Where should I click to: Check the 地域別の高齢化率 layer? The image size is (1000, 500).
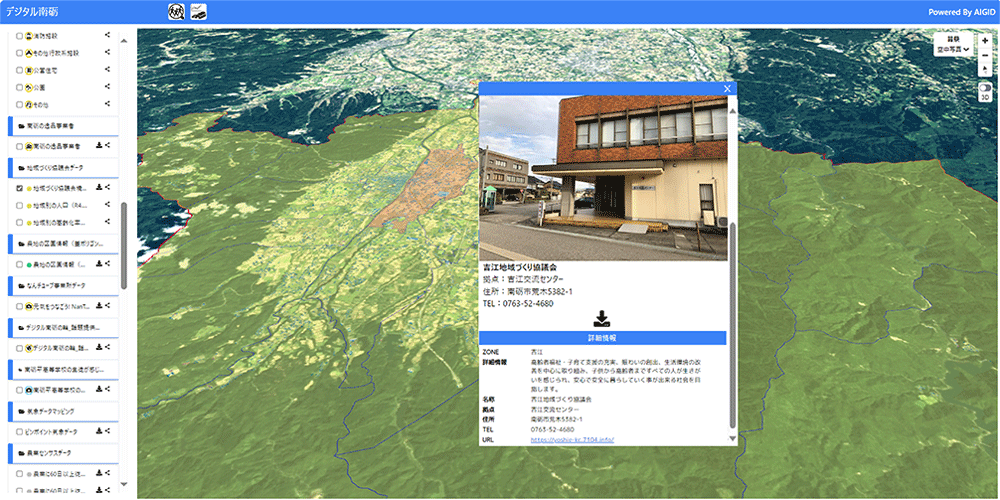coord(19,223)
